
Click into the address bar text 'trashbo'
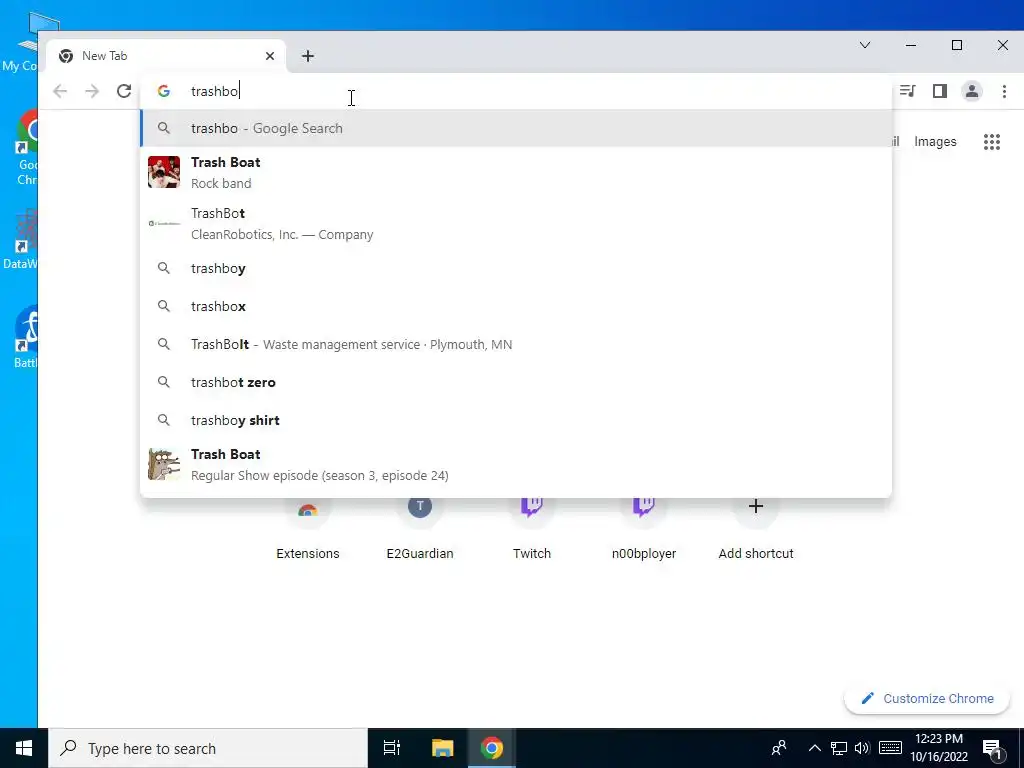tap(215, 91)
